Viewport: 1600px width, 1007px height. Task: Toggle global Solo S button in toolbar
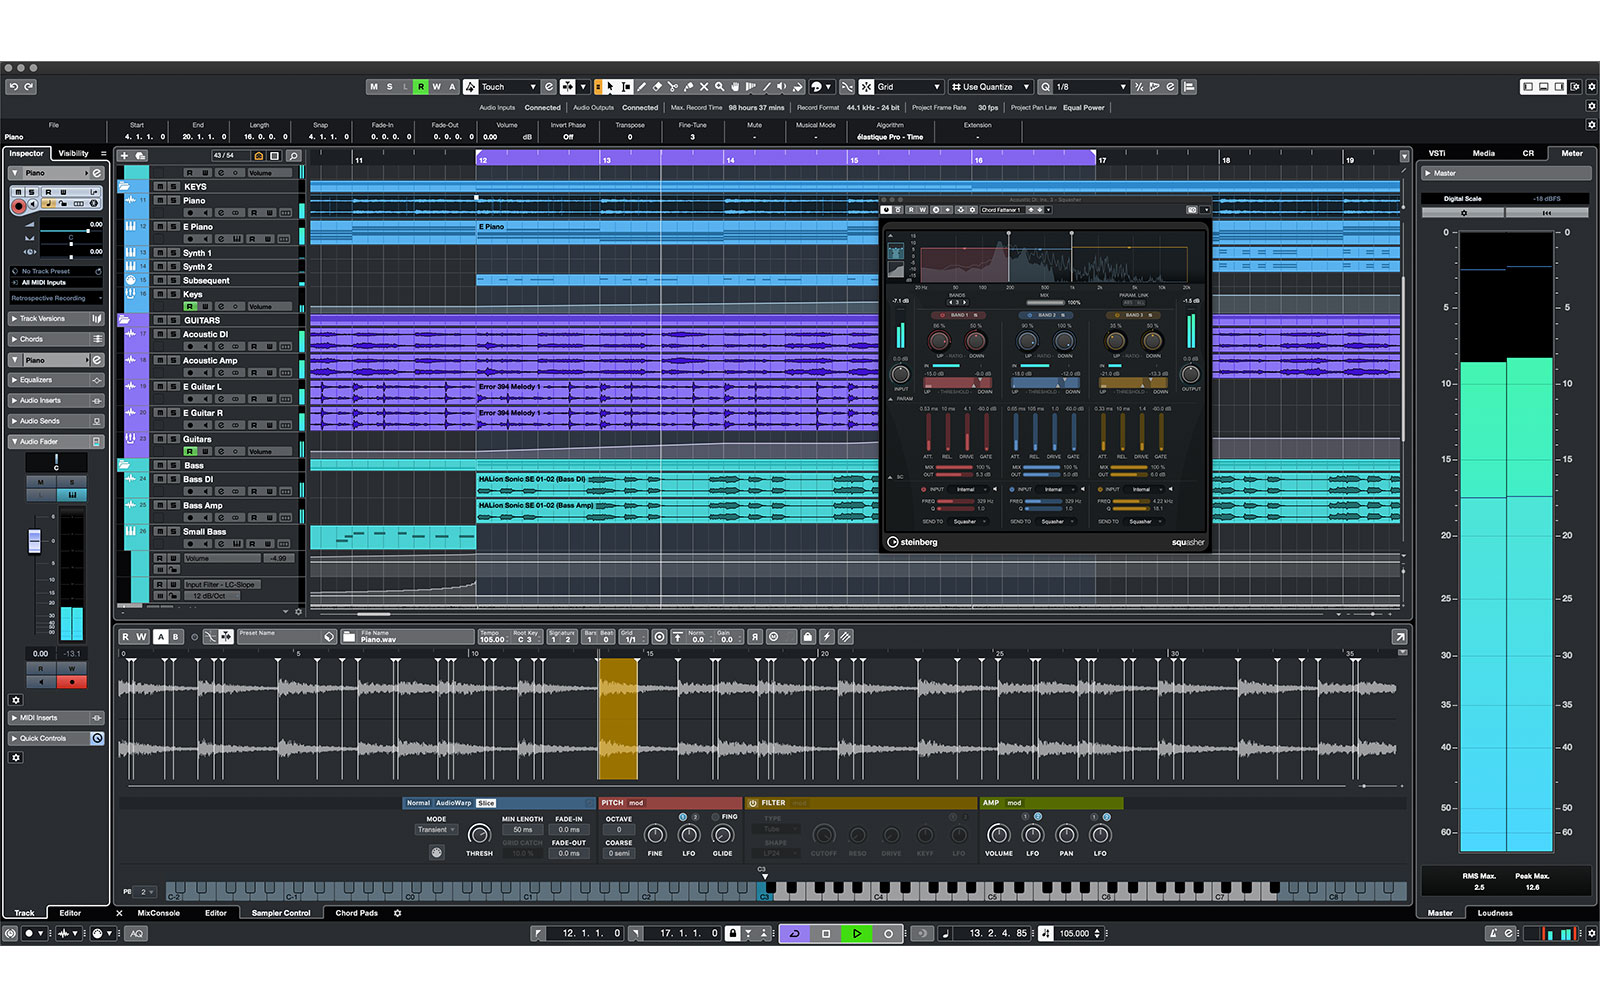click(x=390, y=87)
